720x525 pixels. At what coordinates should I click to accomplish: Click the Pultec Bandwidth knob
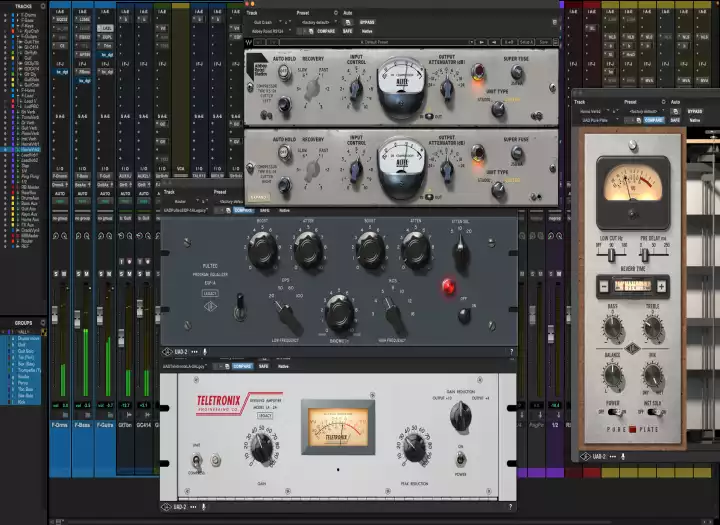339,314
